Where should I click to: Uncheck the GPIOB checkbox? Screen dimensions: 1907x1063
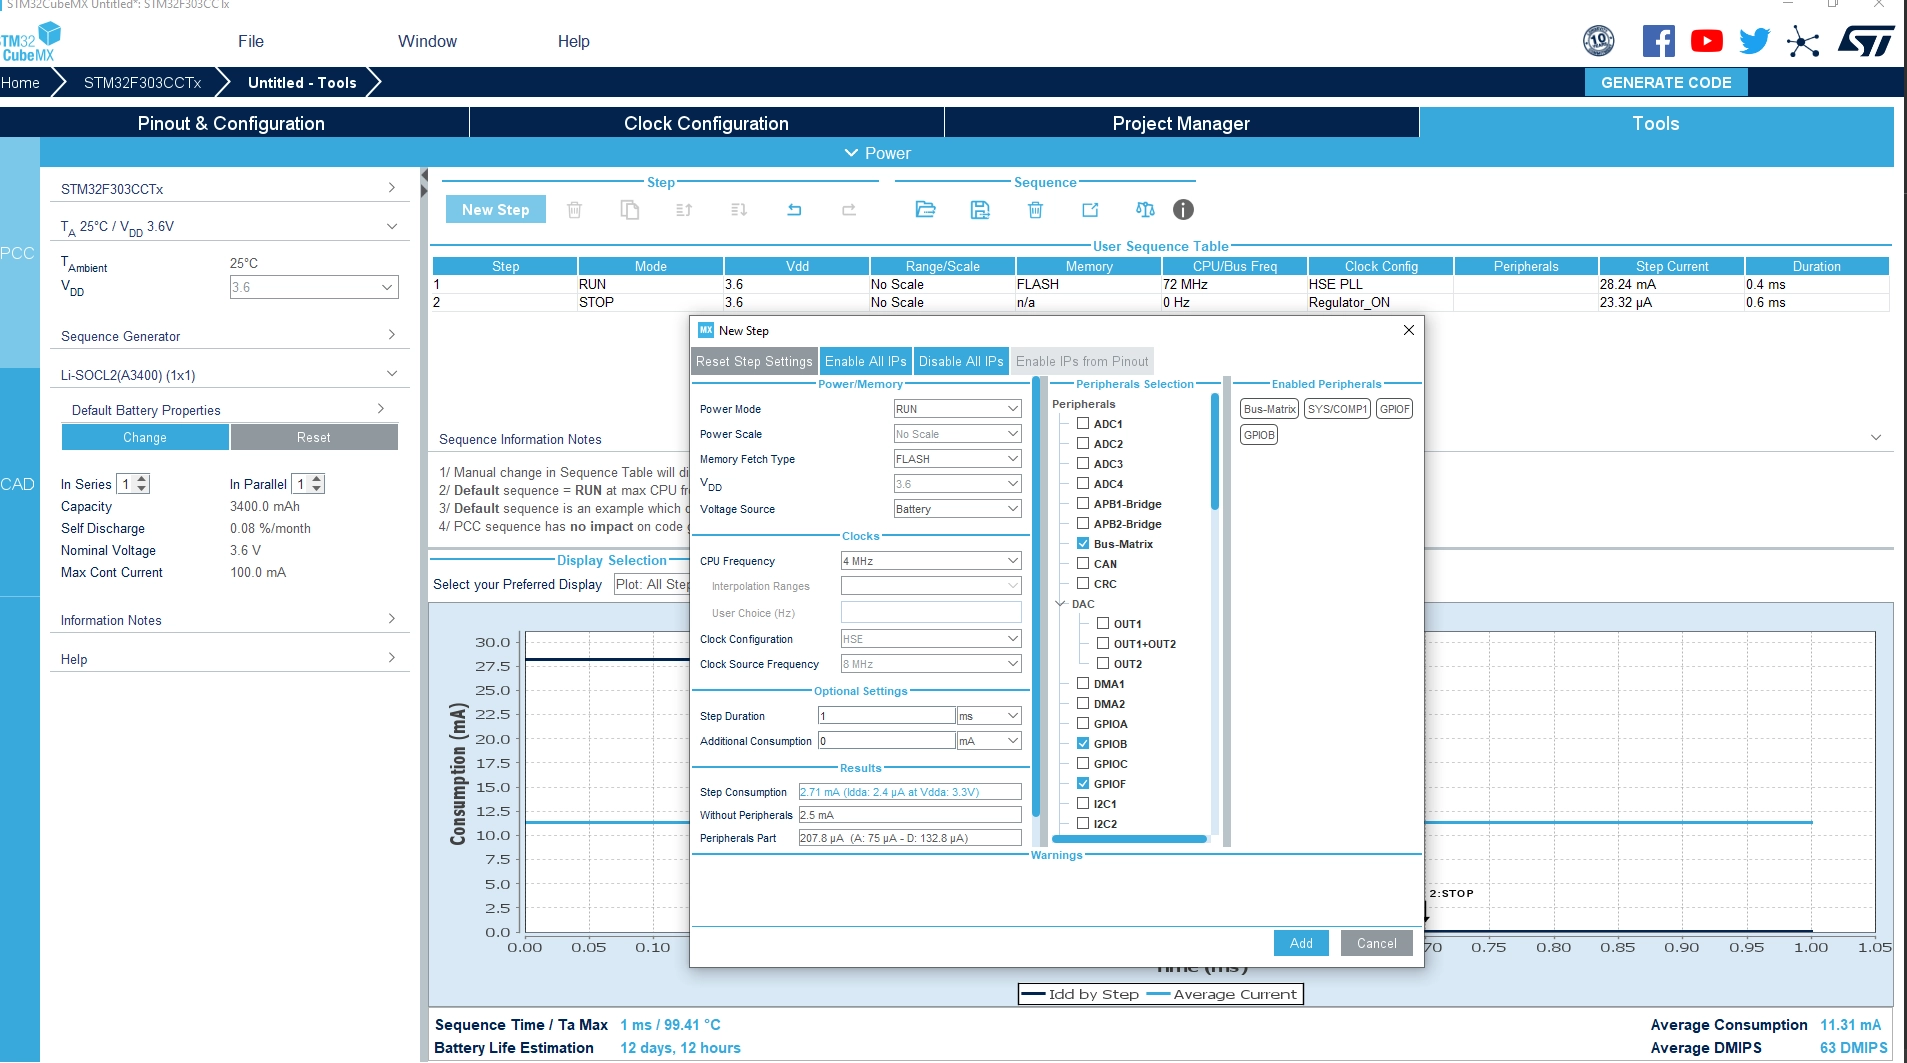click(x=1083, y=743)
